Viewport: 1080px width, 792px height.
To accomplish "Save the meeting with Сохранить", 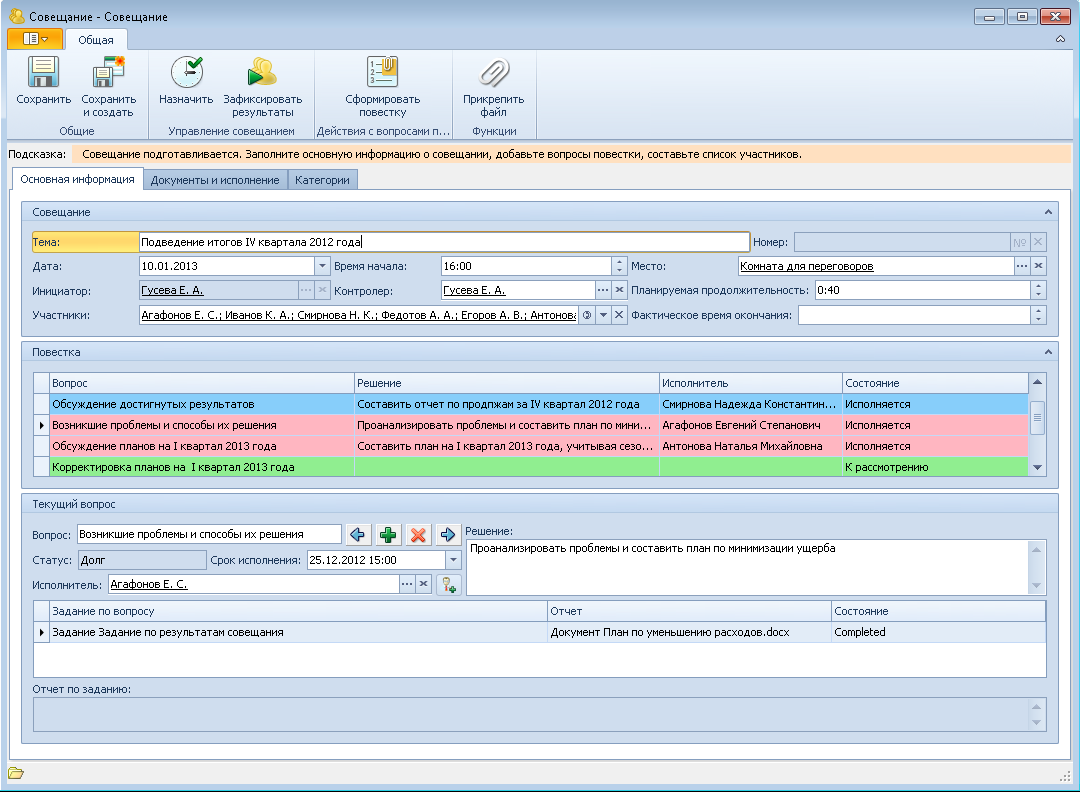I will pyautogui.click(x=43, y=81).
